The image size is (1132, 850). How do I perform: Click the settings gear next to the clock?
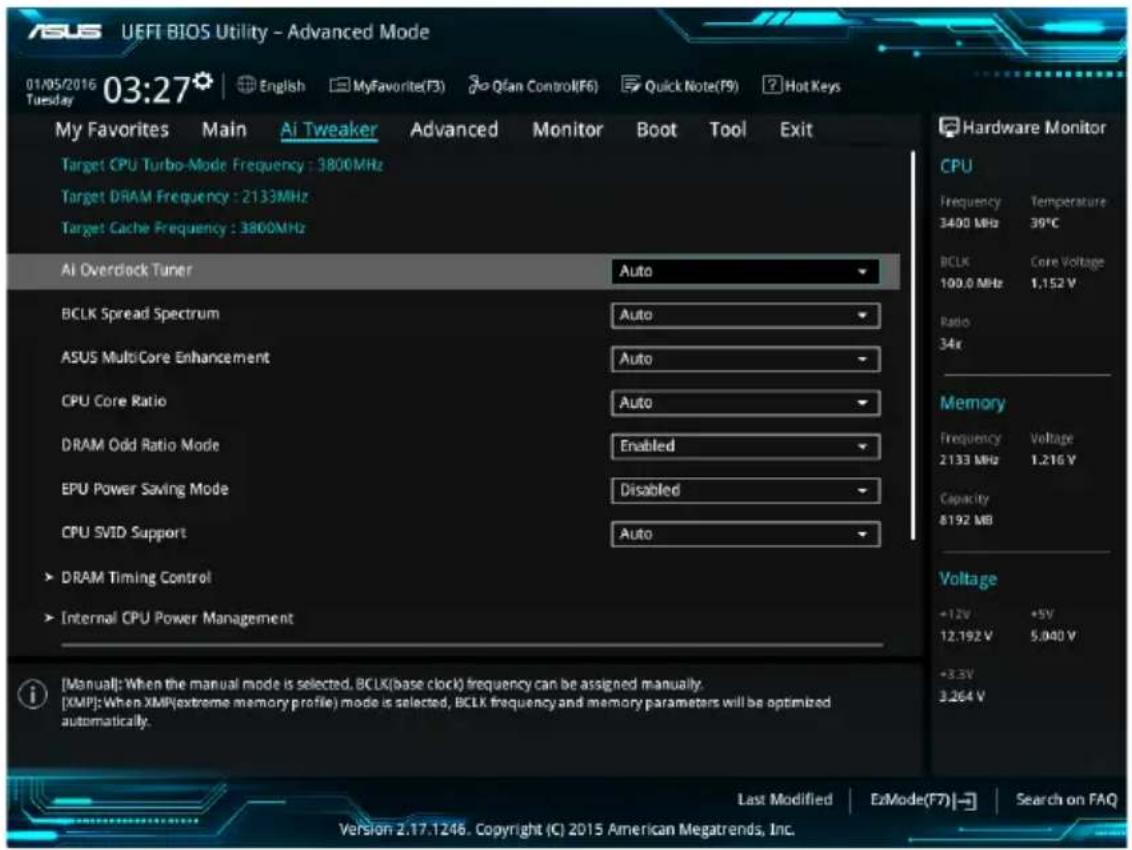point(204,81)
